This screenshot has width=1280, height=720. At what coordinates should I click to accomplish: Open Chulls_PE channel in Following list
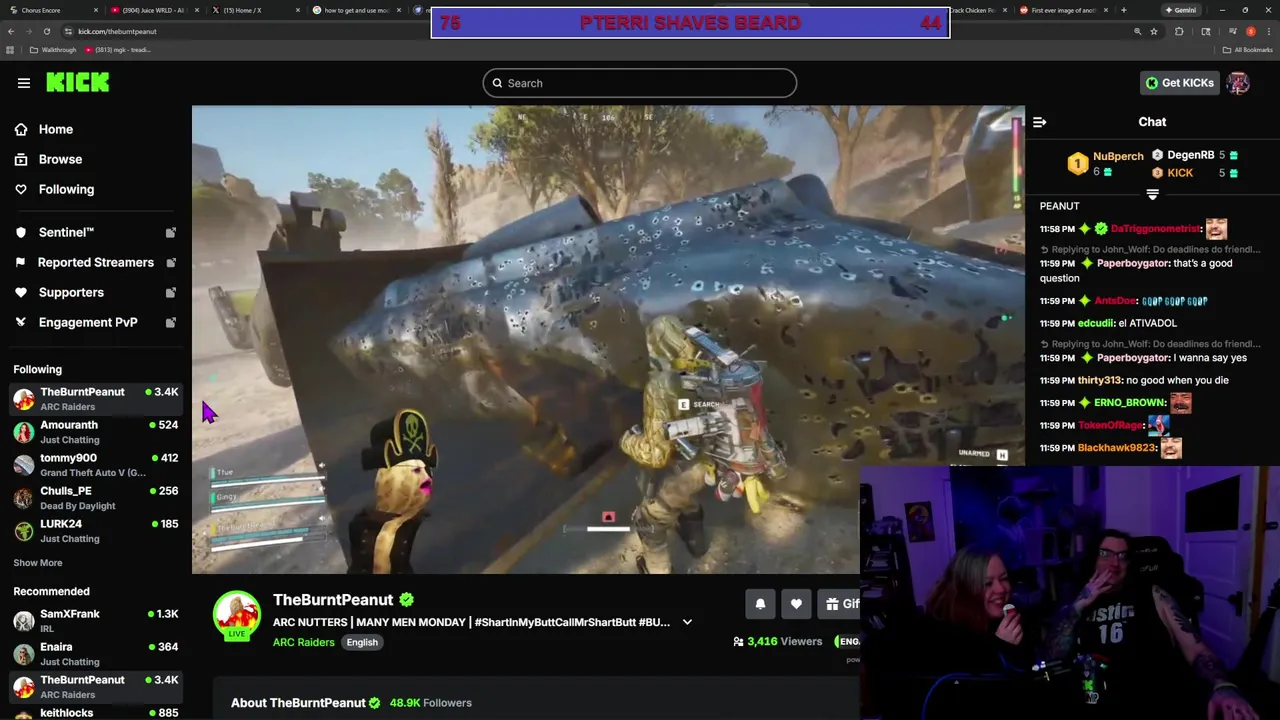(x=95, y=498)
